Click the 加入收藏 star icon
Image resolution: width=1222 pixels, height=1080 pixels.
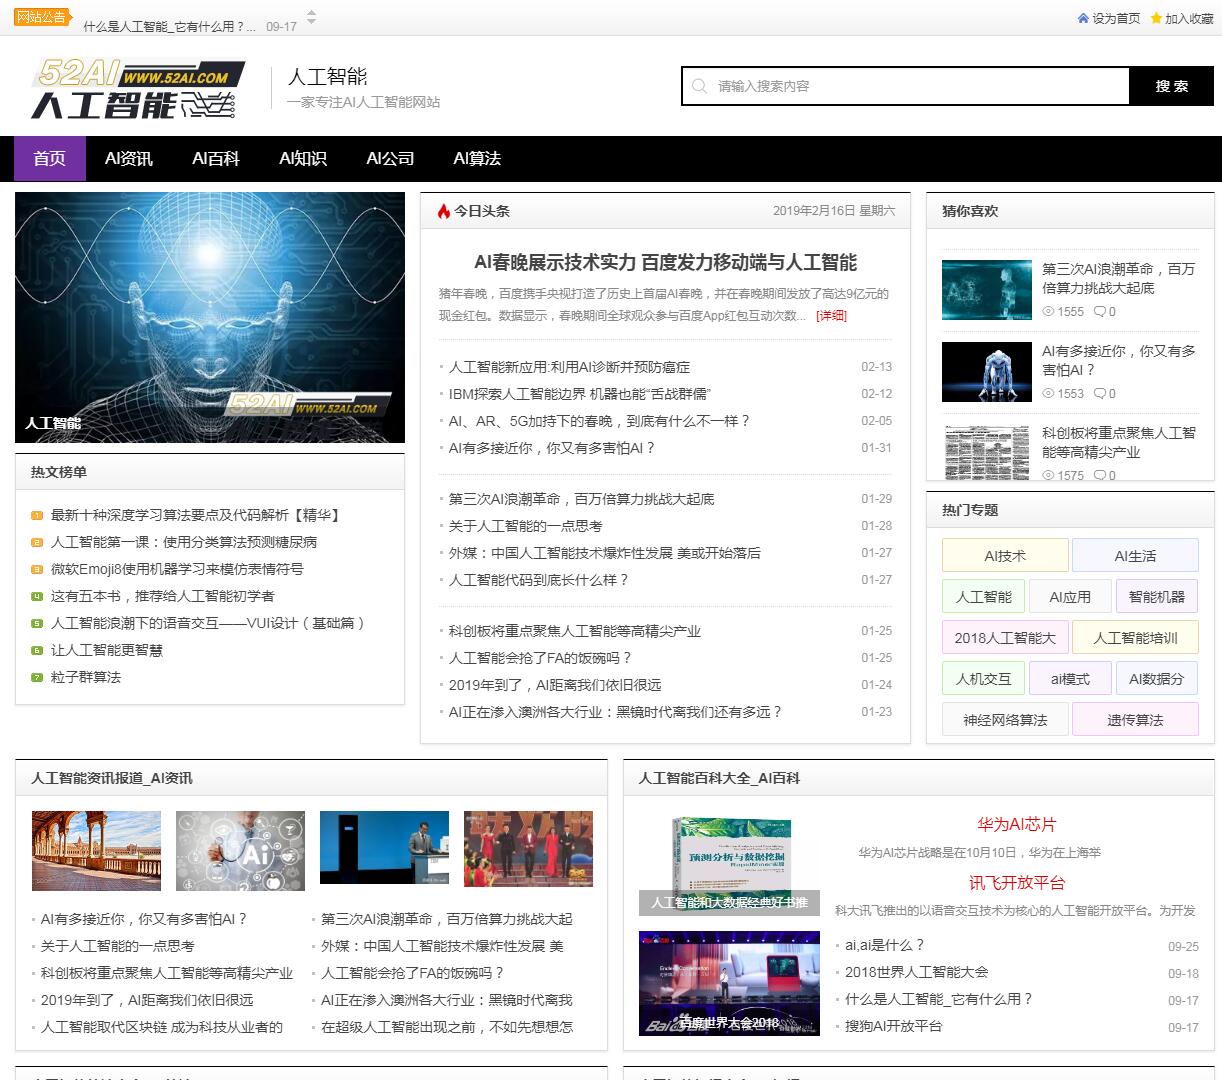(x=1156, y=18)
